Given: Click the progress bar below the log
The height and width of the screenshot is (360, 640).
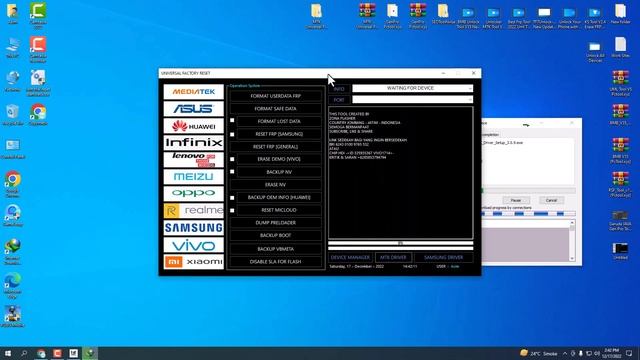Looking at the screenshot, I should click(x=400, y=243).
